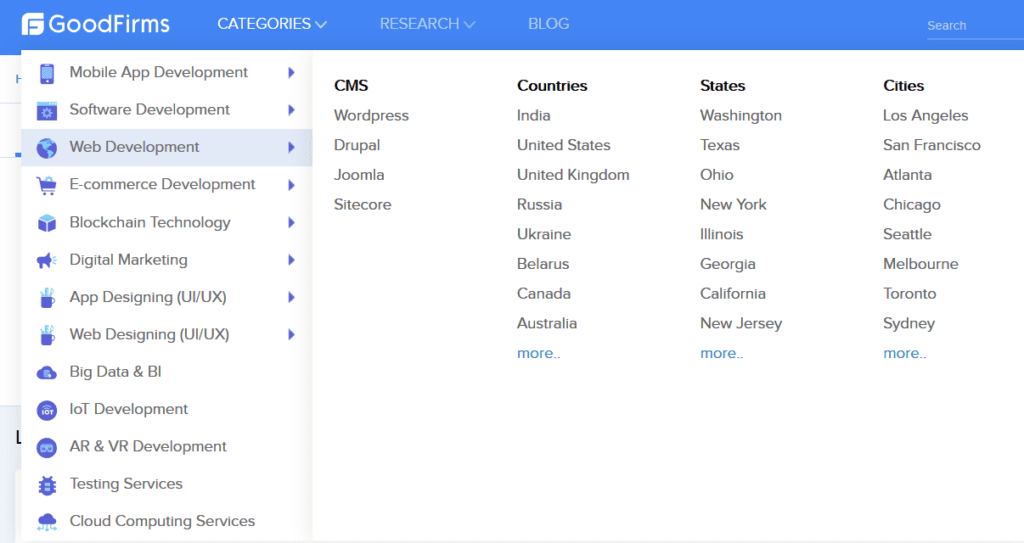Click the IoT Development icon
Image resolution: width=1024 pixels, height=543 pixels.
[x=46, y=410]
